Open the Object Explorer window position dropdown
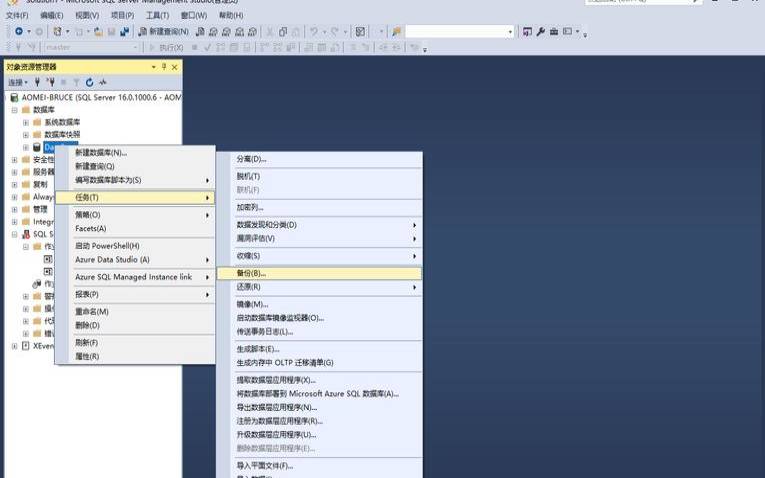765x478 pixels. tap(154, 67)
